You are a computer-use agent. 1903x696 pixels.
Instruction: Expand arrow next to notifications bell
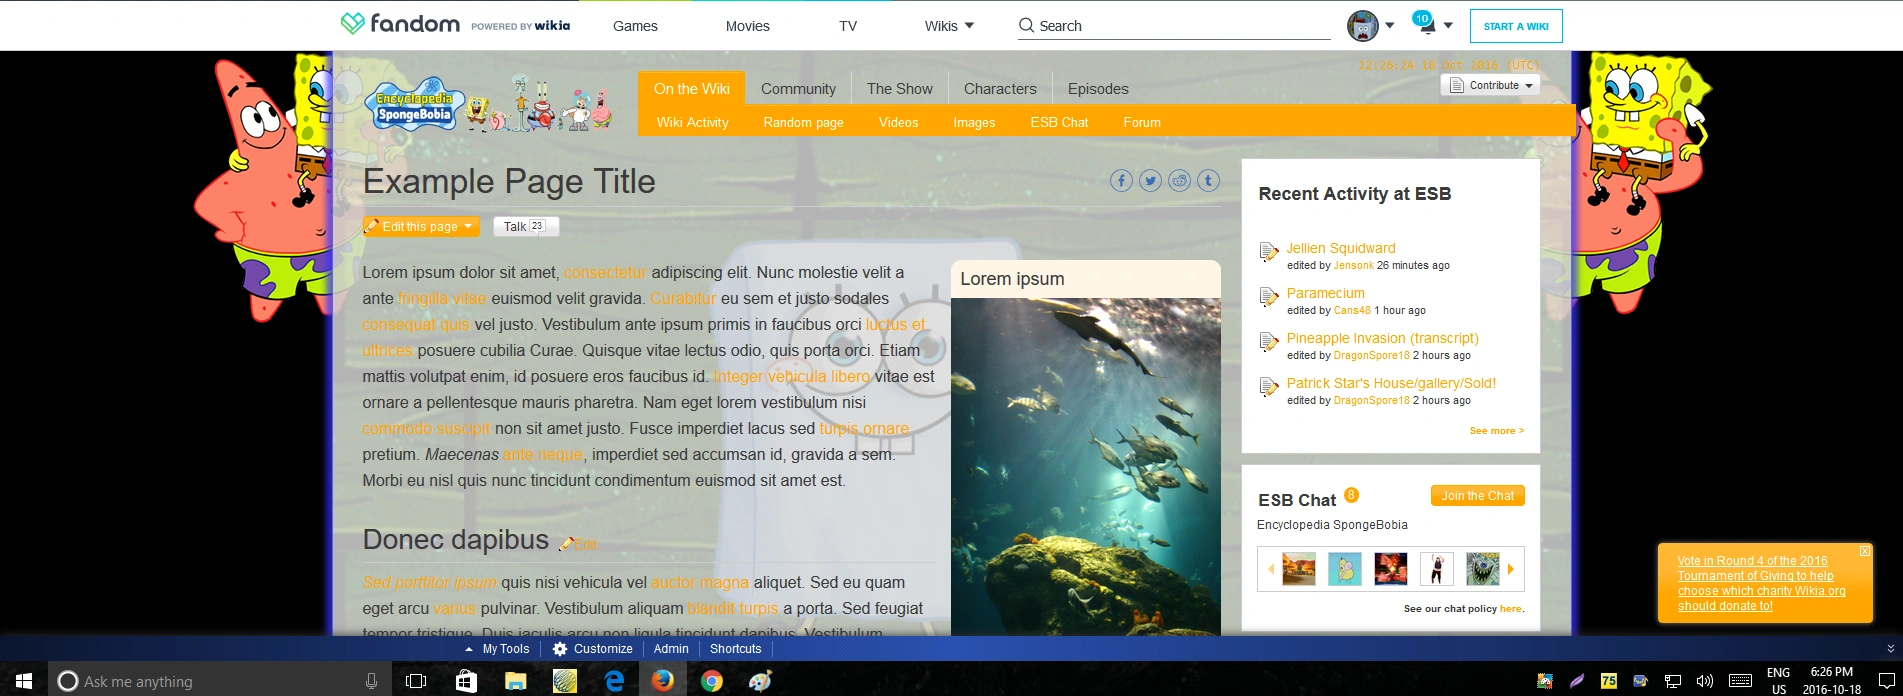click(1448, 26)
